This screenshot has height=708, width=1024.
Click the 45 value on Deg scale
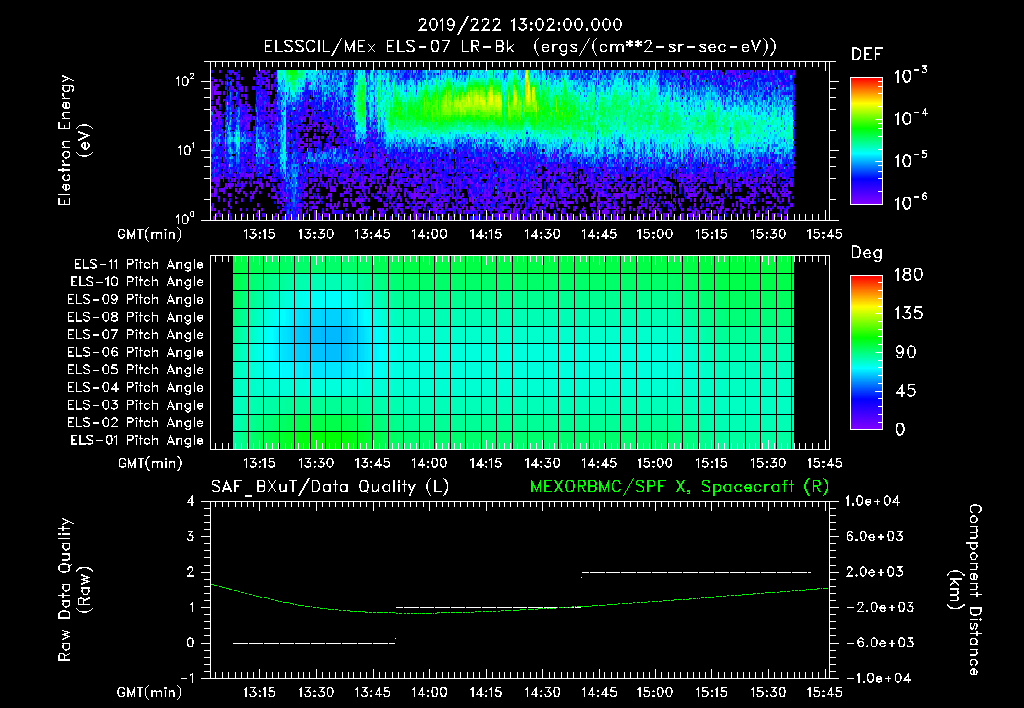[x=906, y=391]
